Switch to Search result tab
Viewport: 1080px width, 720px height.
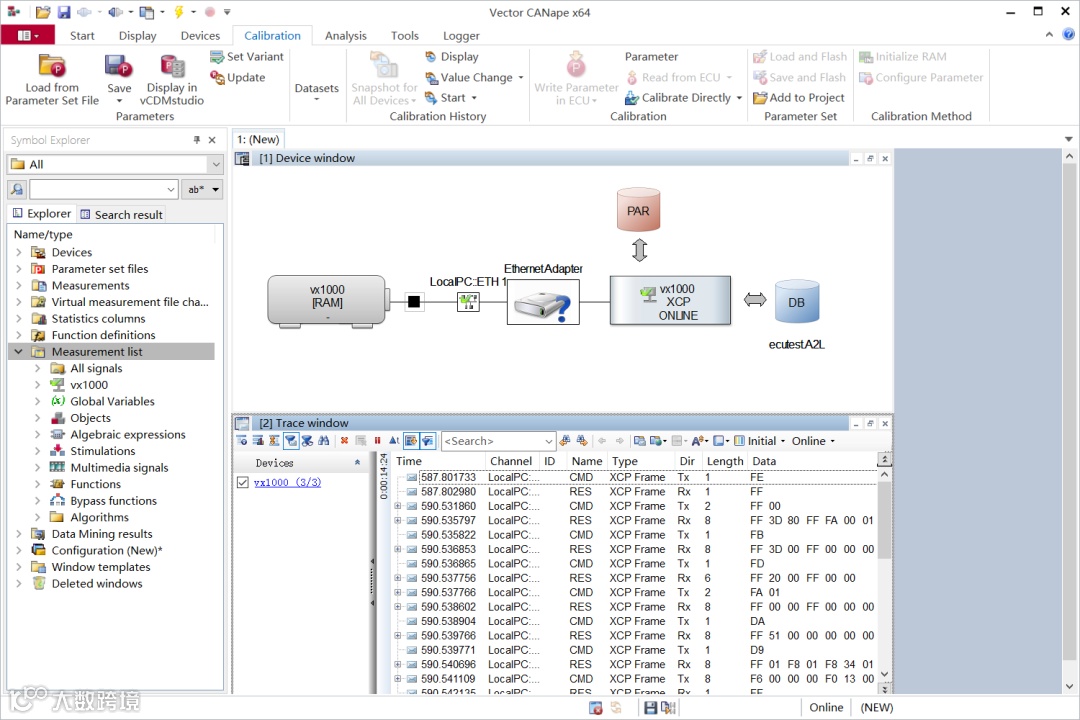click(121, 214)
